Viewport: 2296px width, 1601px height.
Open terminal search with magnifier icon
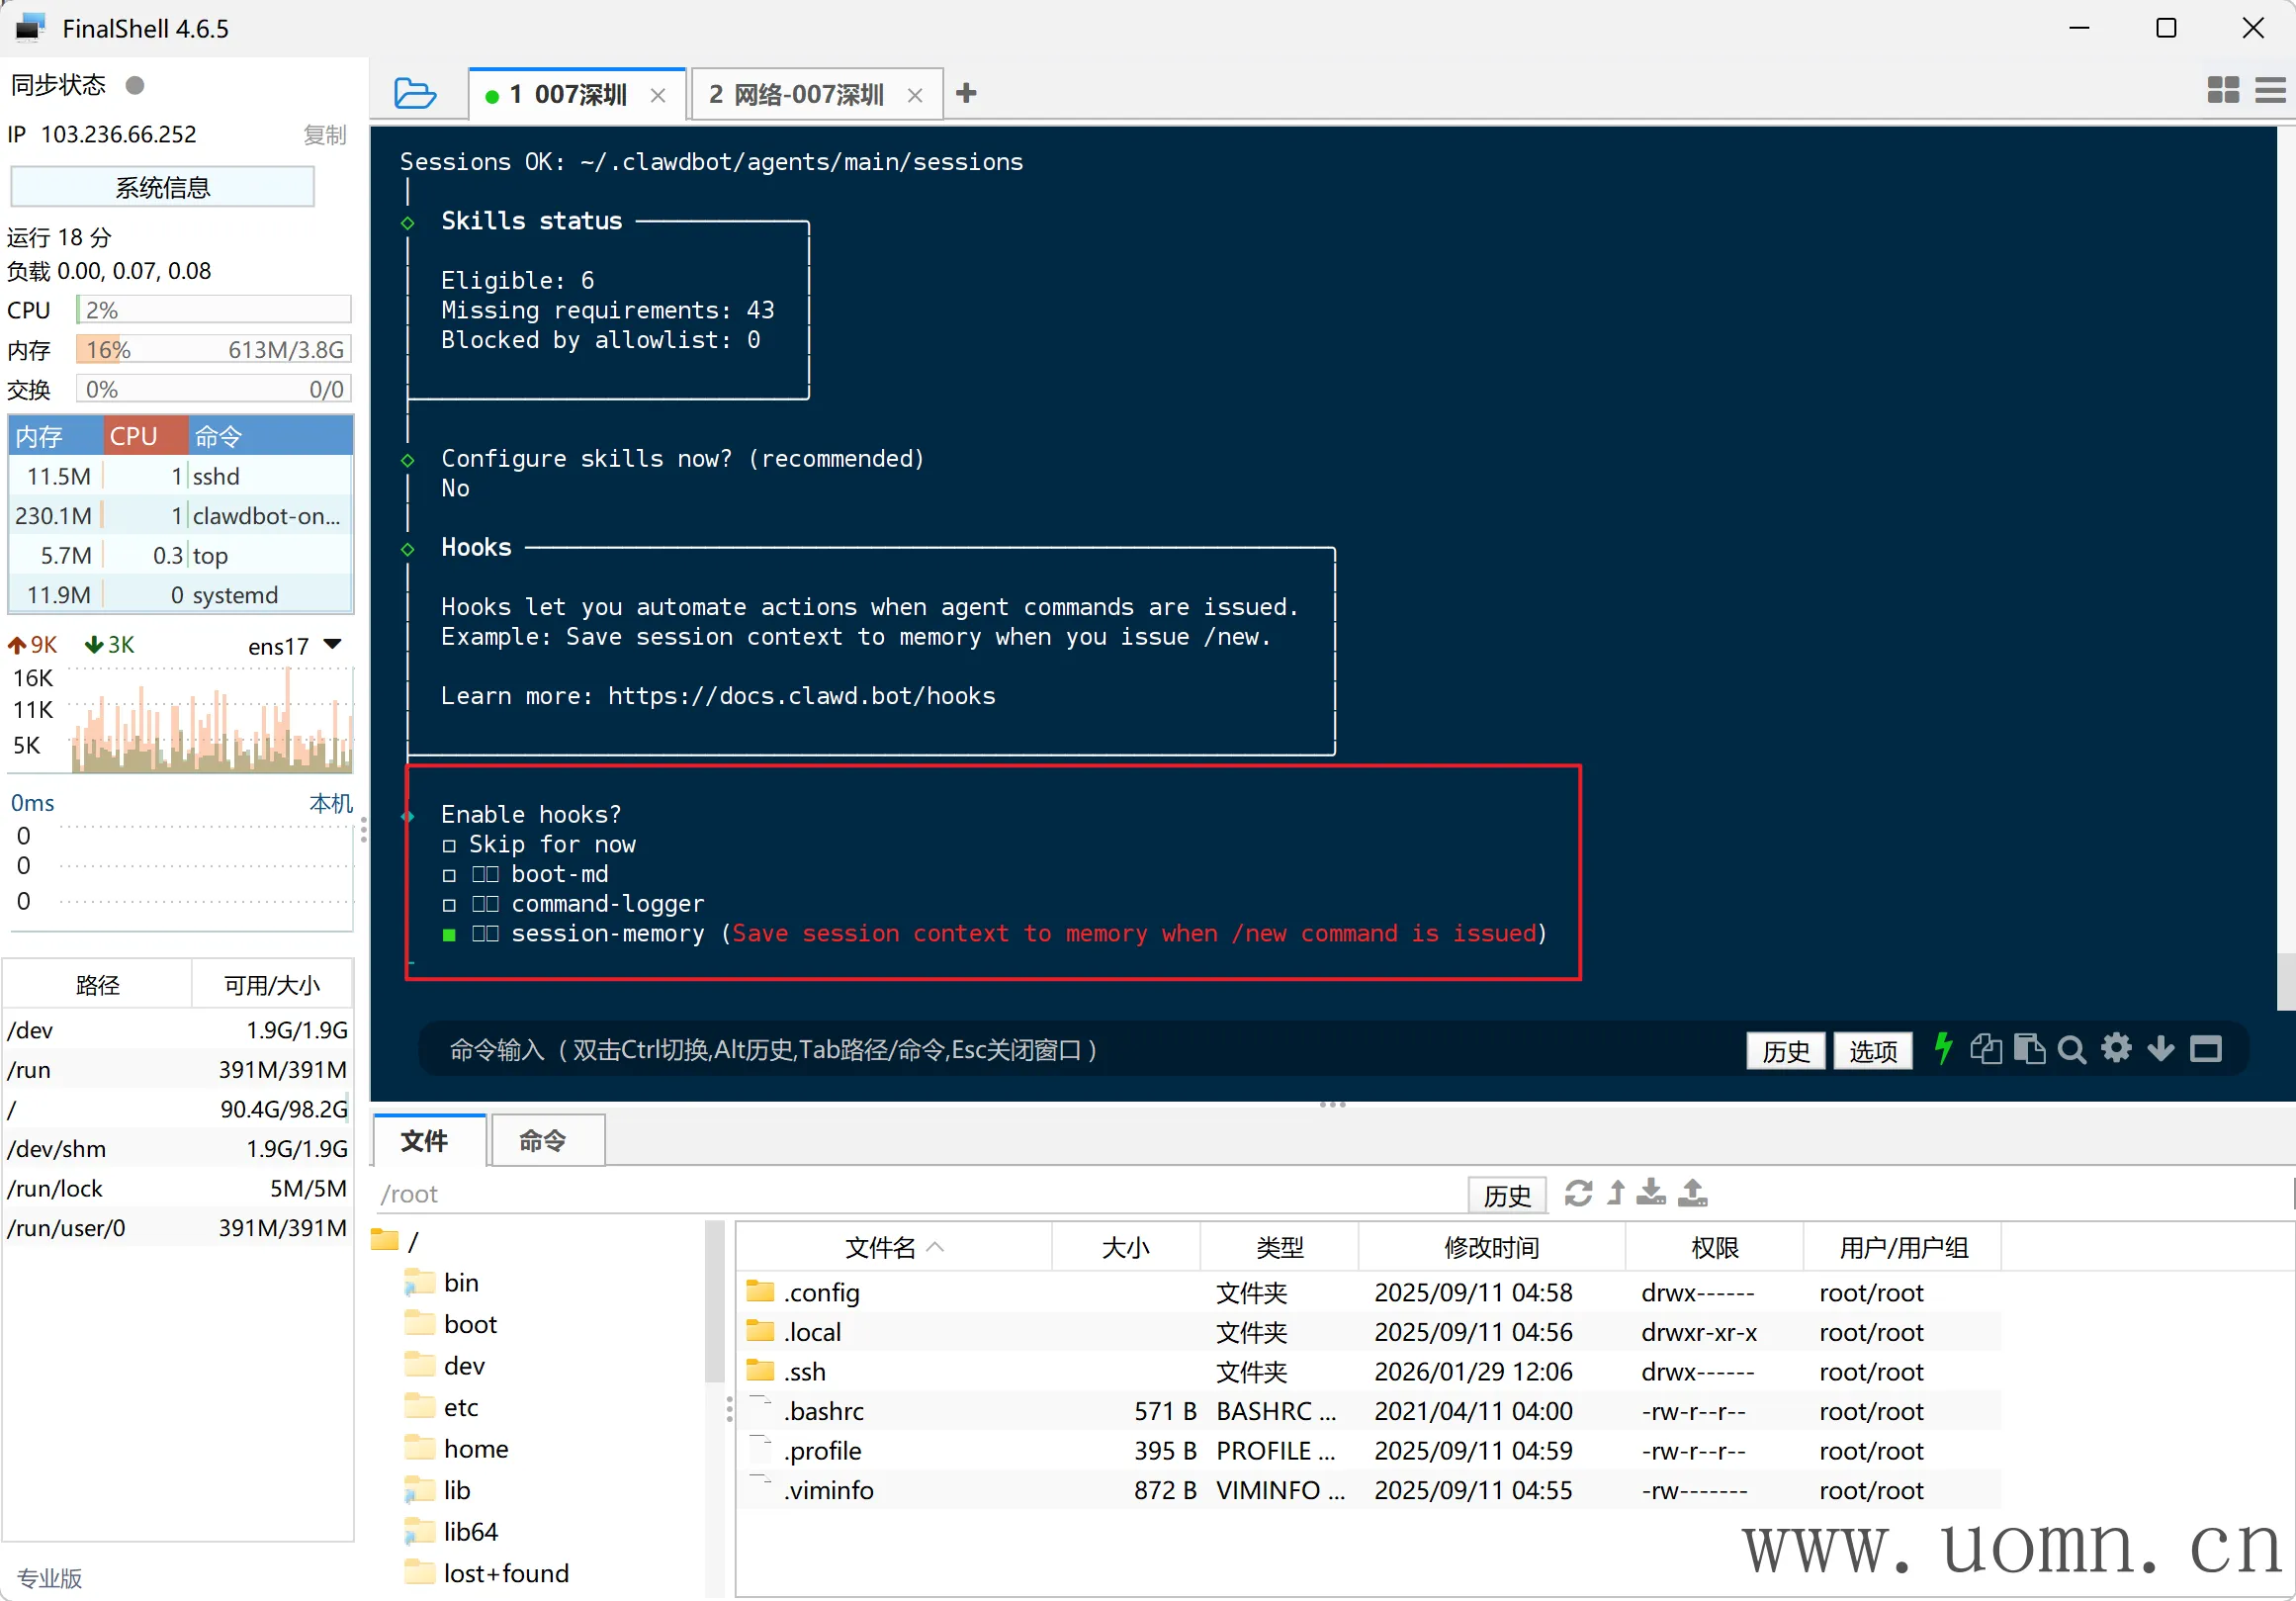tap(2071, 1049)
